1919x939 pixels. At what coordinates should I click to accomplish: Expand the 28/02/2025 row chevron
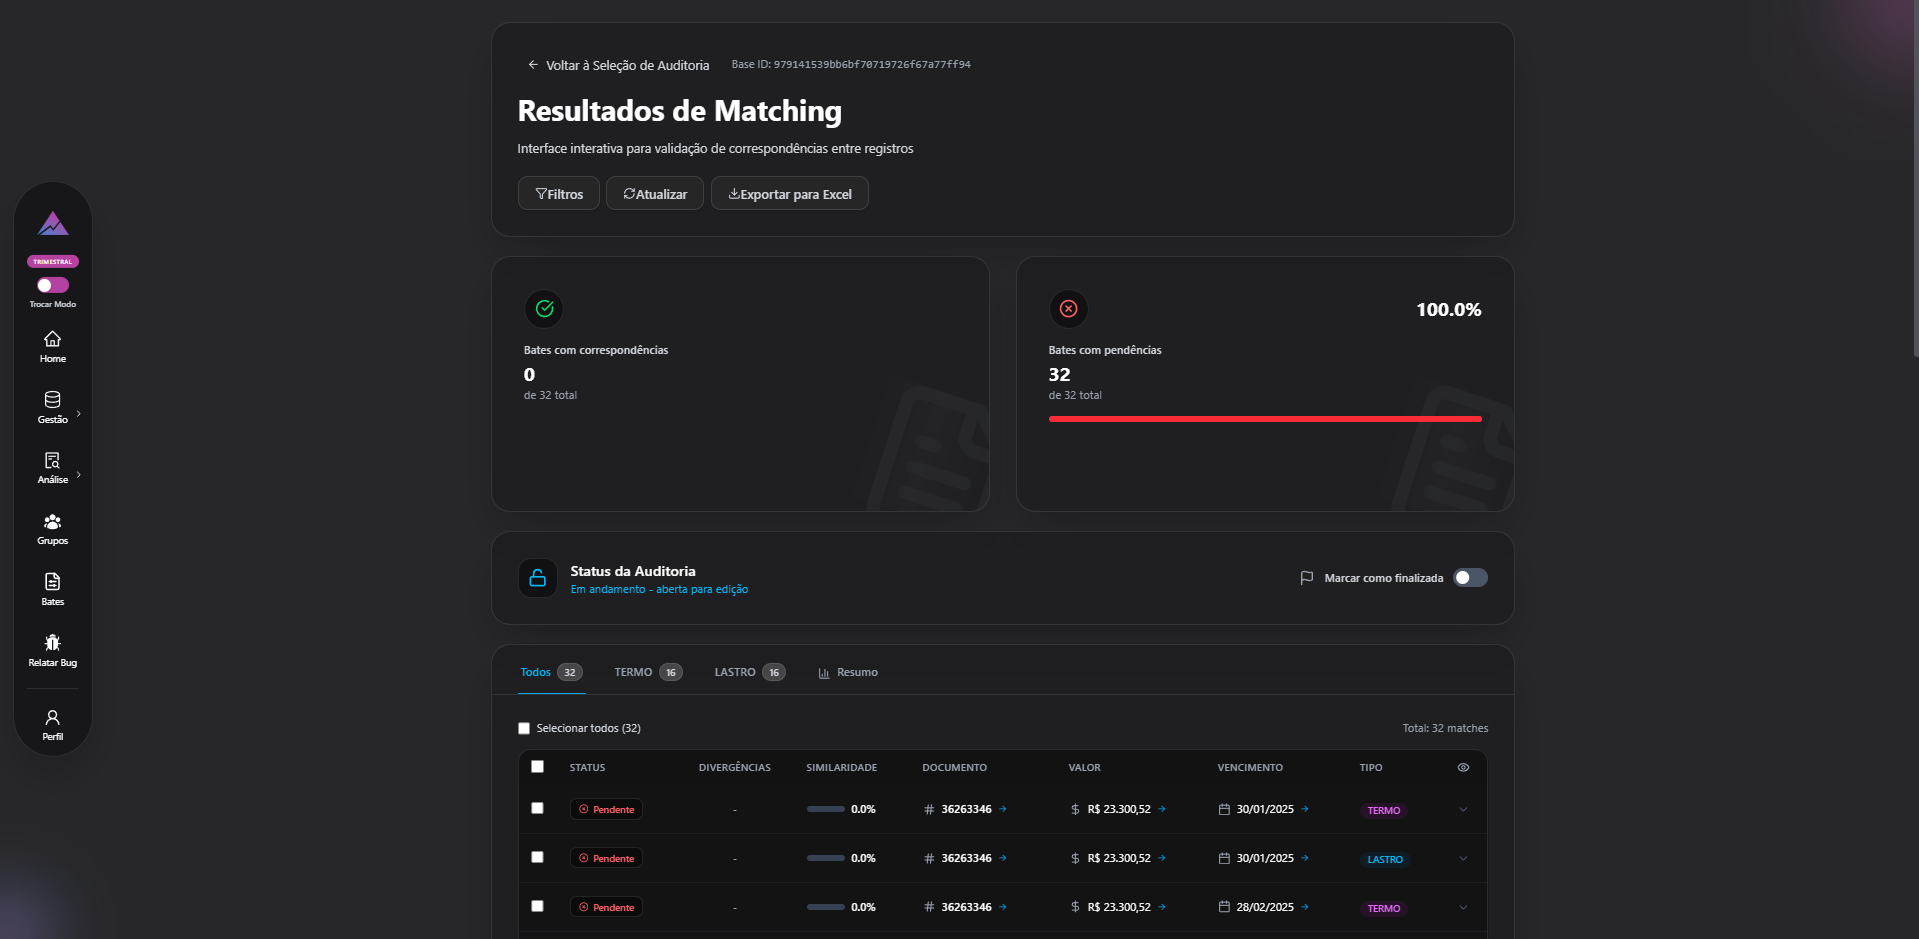[x=1463, y=908]
